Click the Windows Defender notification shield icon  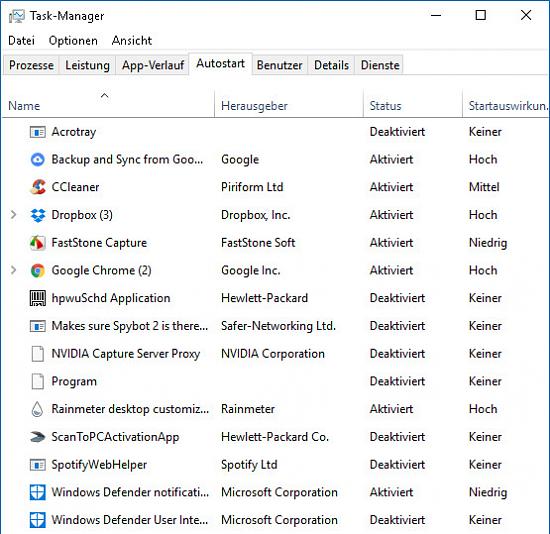38,492
